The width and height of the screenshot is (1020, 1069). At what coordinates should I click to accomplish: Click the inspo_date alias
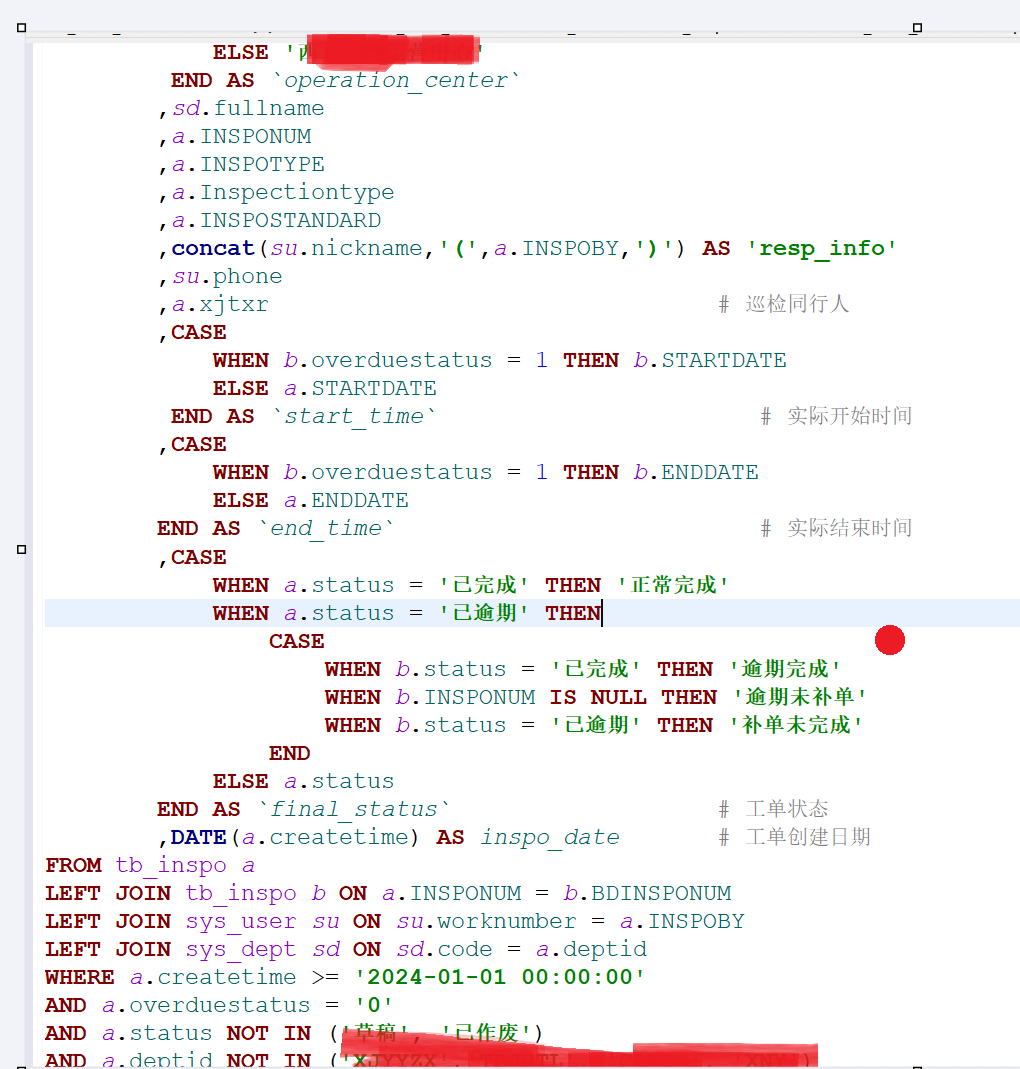[550, 837]
